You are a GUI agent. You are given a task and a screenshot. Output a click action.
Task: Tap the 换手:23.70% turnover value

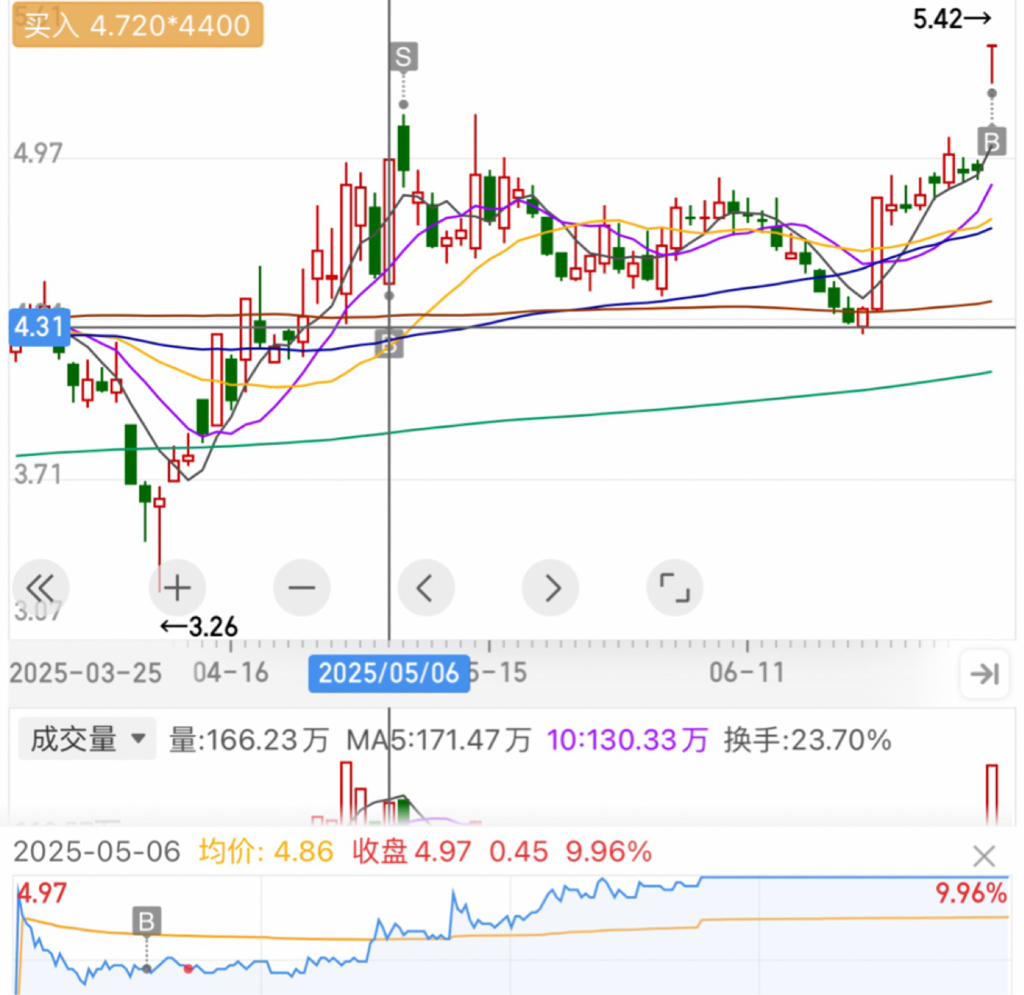tap(807, 740)
